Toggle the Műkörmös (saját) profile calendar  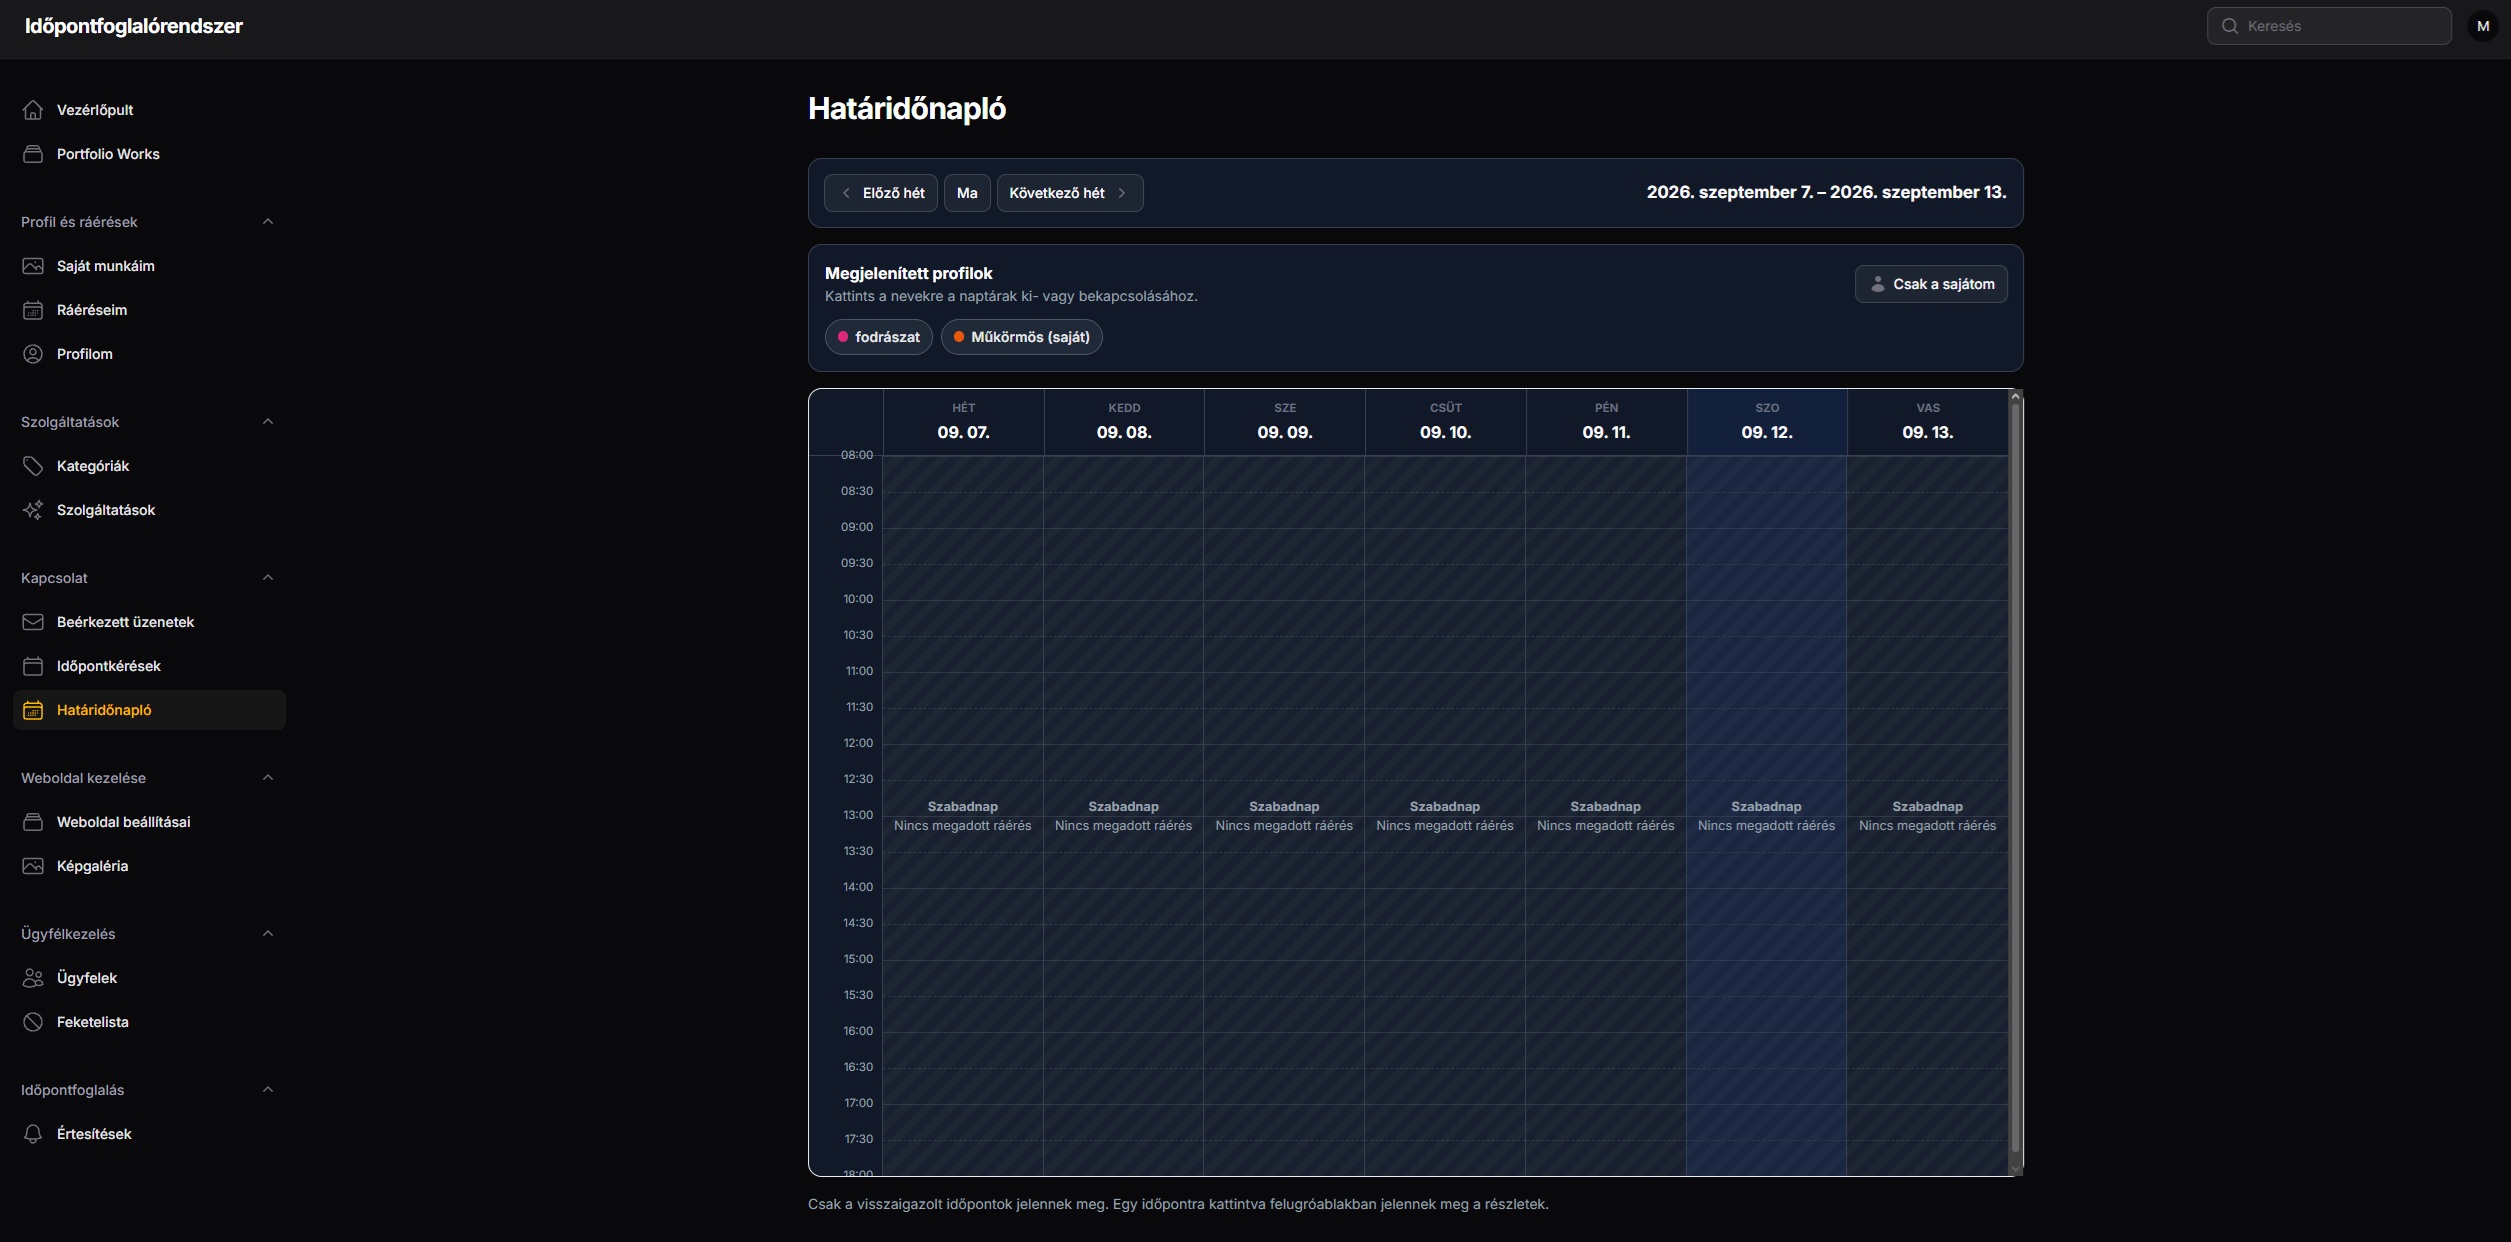tap(1021, 337)
